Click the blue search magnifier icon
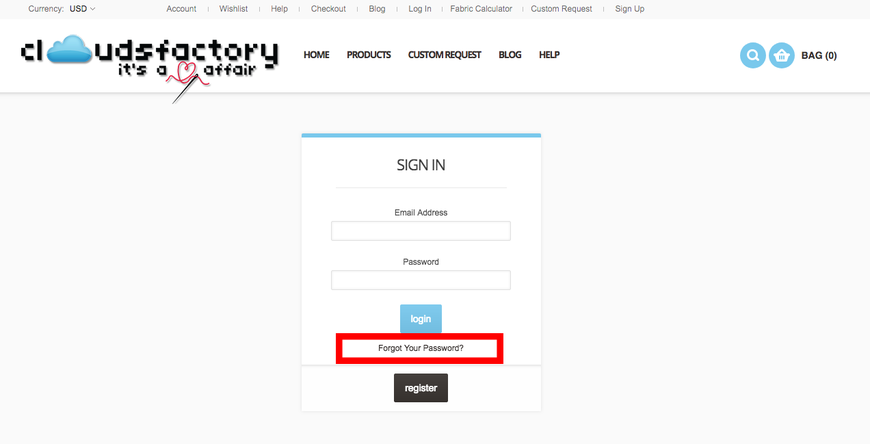Viewport: 870px width, 444px height. [x=752, y=56]
